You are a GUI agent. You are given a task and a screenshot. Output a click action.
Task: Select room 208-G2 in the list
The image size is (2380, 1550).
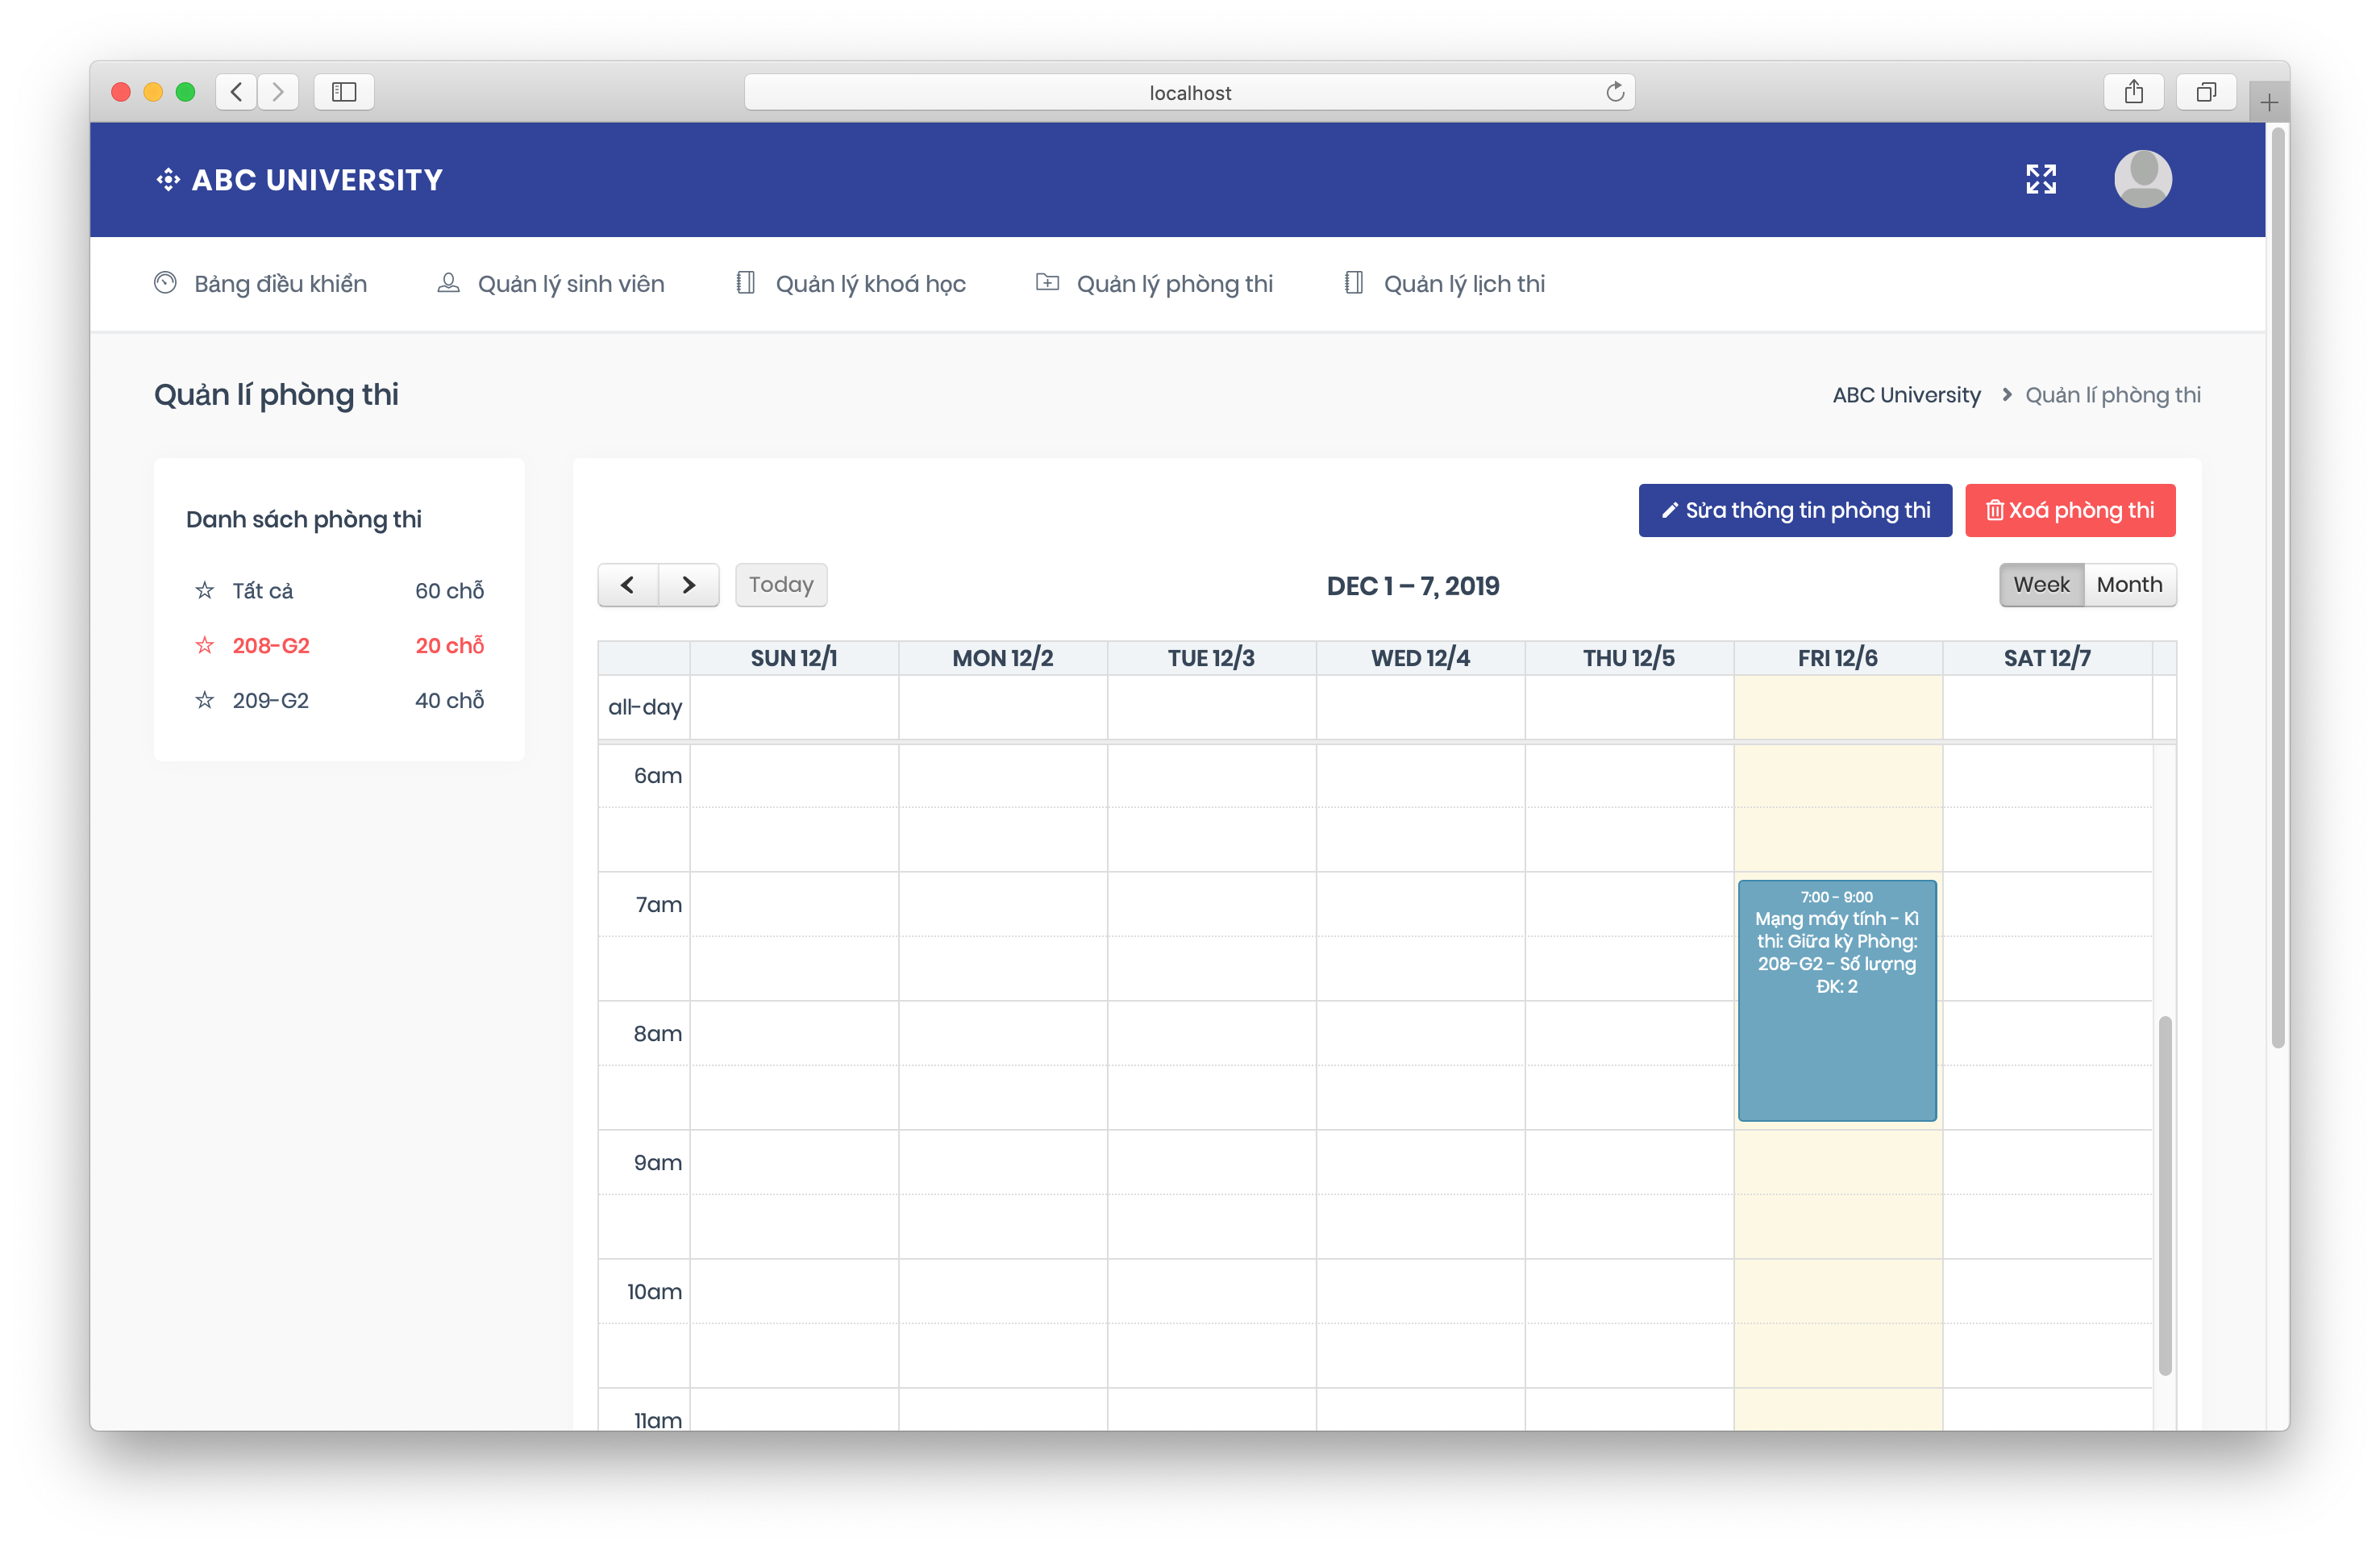tap(271, 645)
